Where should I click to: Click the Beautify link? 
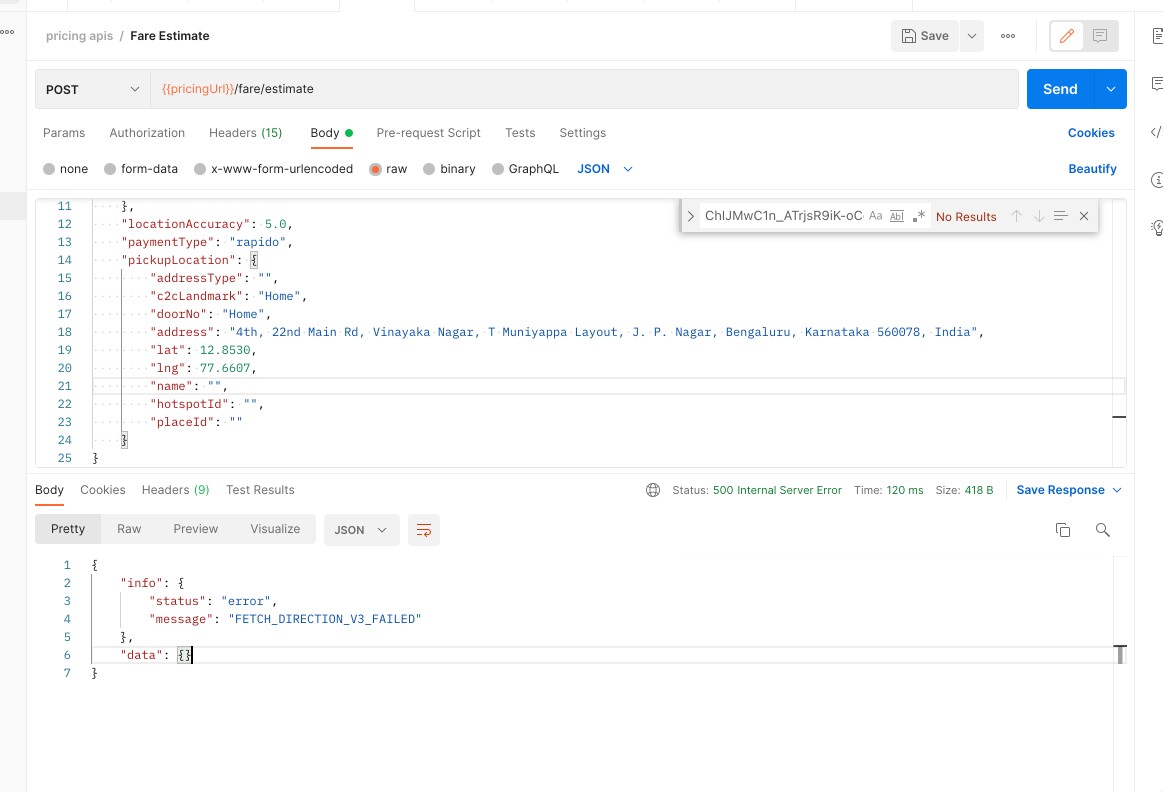click(x=1092, y=169)
